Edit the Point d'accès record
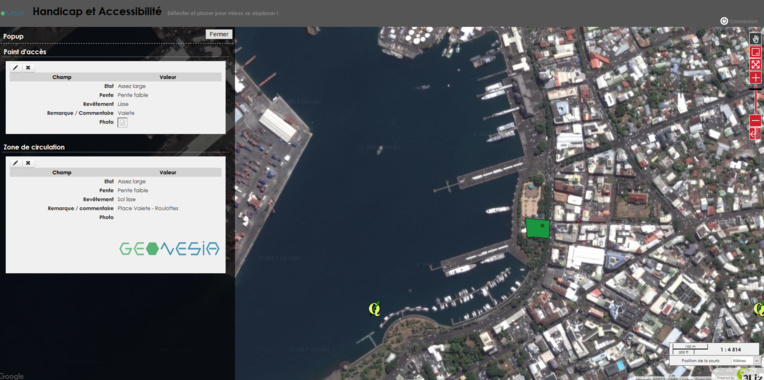This screenshot has width=764, height=380. [16, 68]
